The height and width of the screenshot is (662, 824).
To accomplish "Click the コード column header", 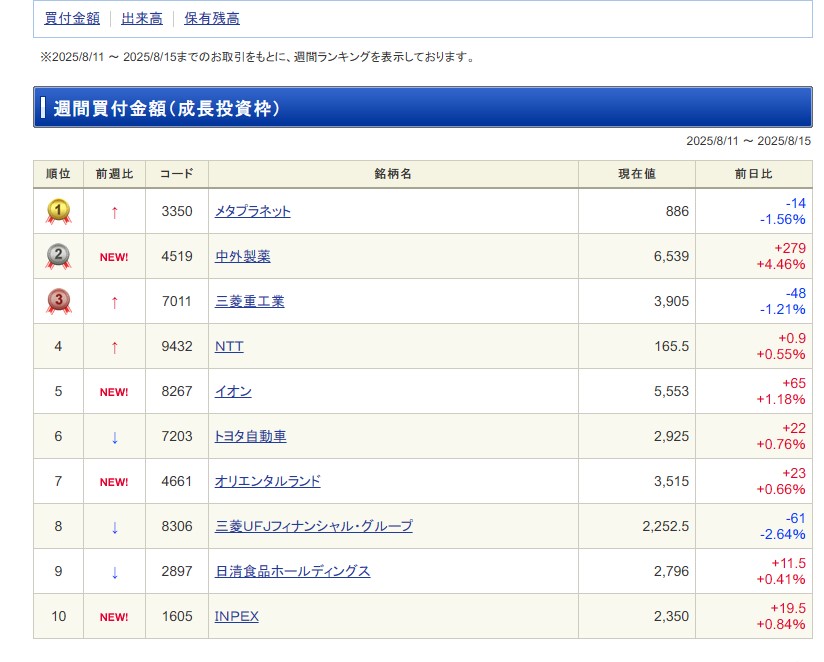I will click(x=177, y=174).
